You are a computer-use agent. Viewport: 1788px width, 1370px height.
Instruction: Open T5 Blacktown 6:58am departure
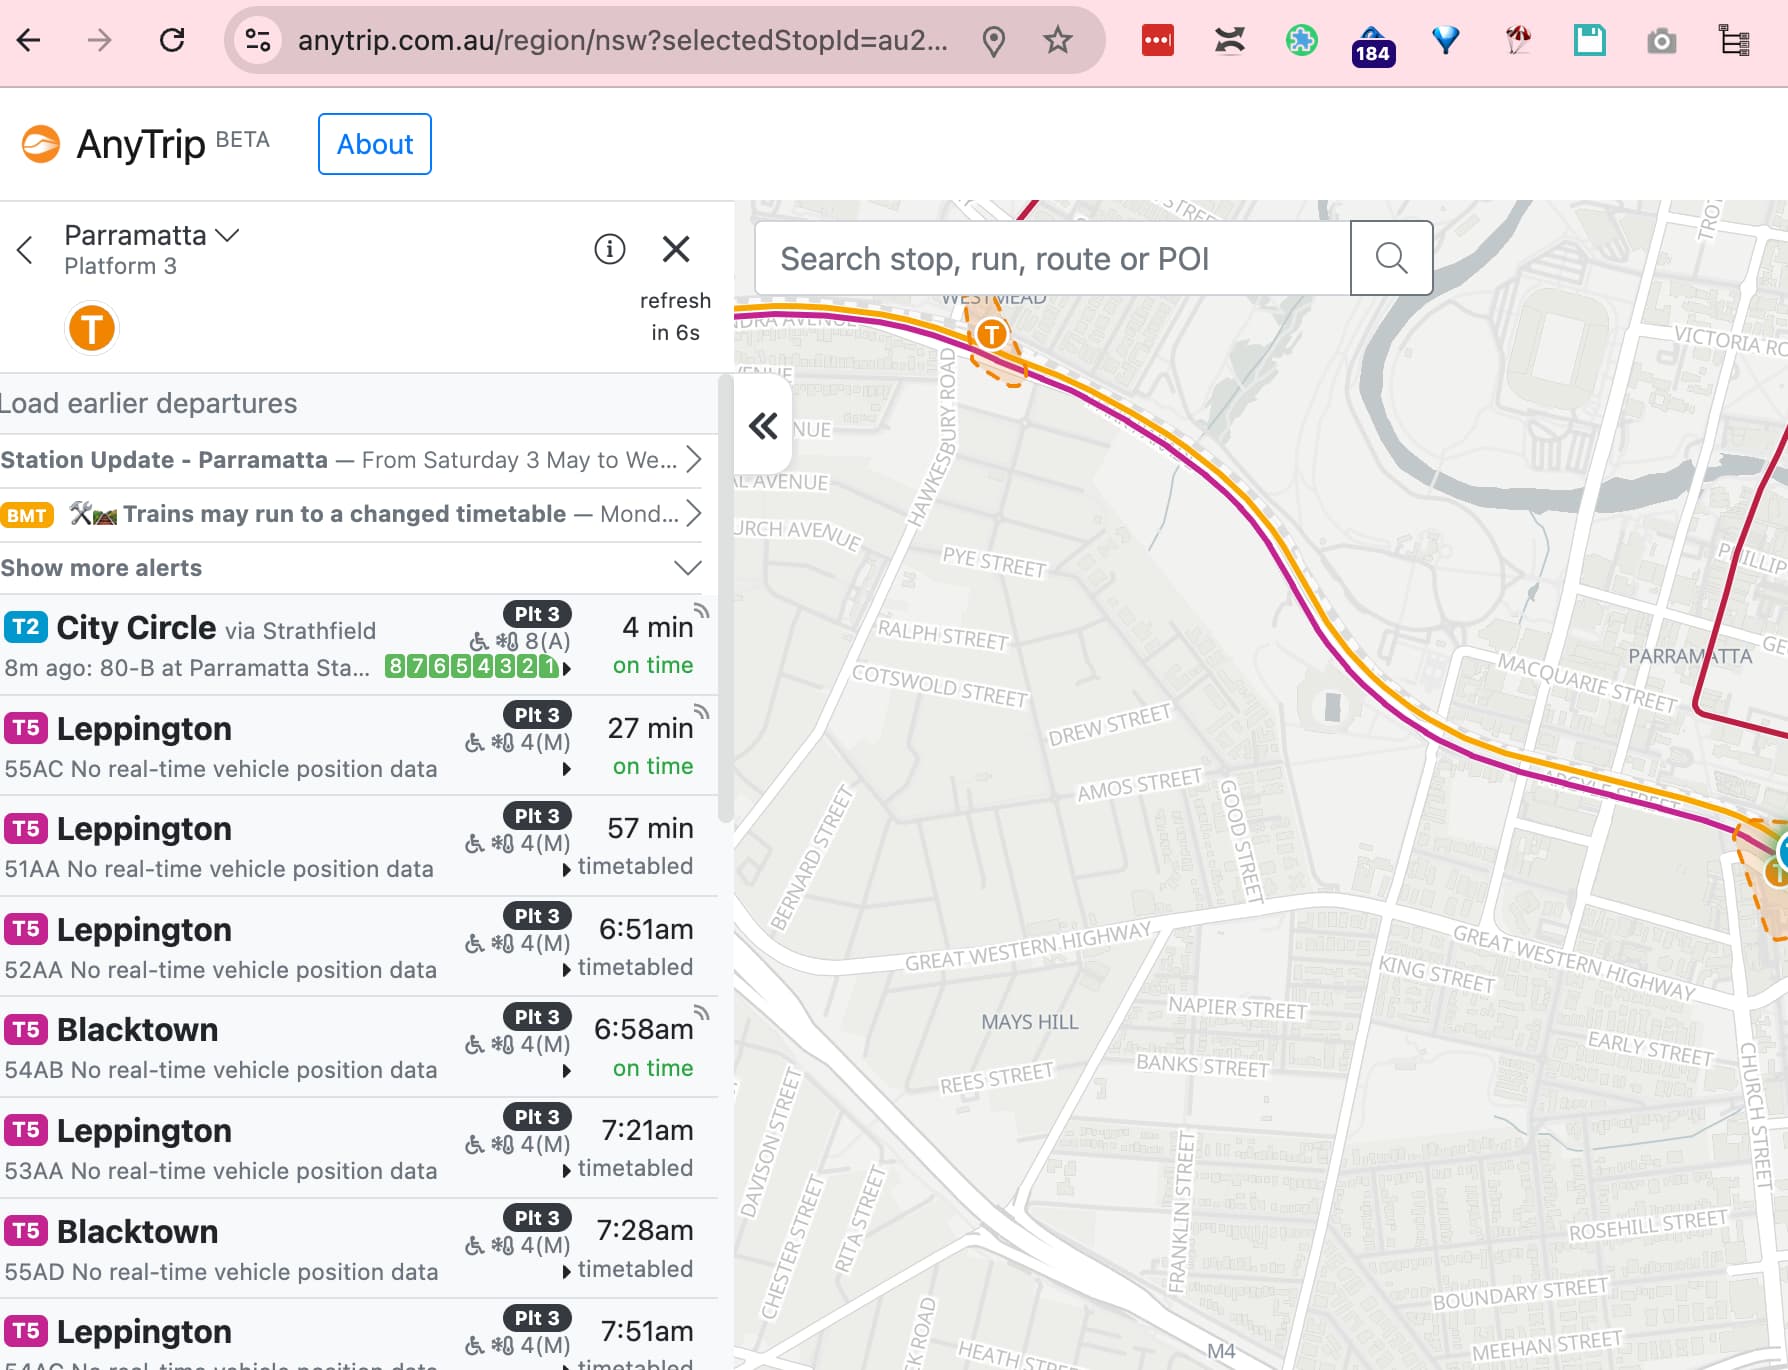click(358, 1047)
